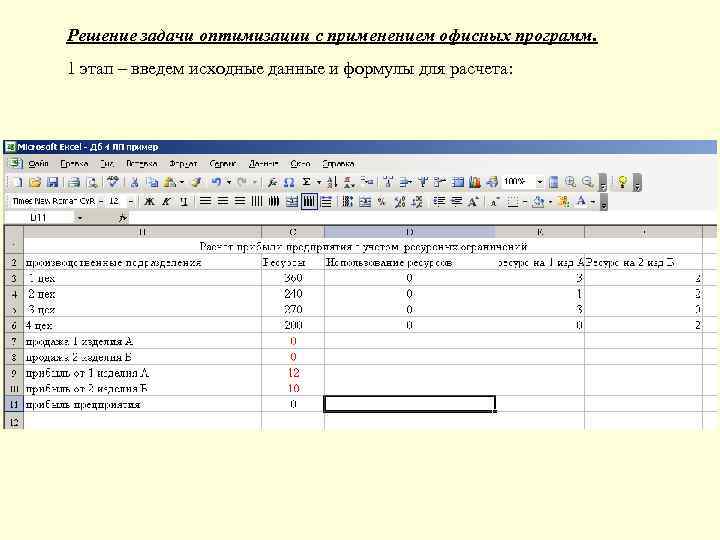Screen dimensions: 720x540
Task: Select cell with value 360
Action: point(293,278)
